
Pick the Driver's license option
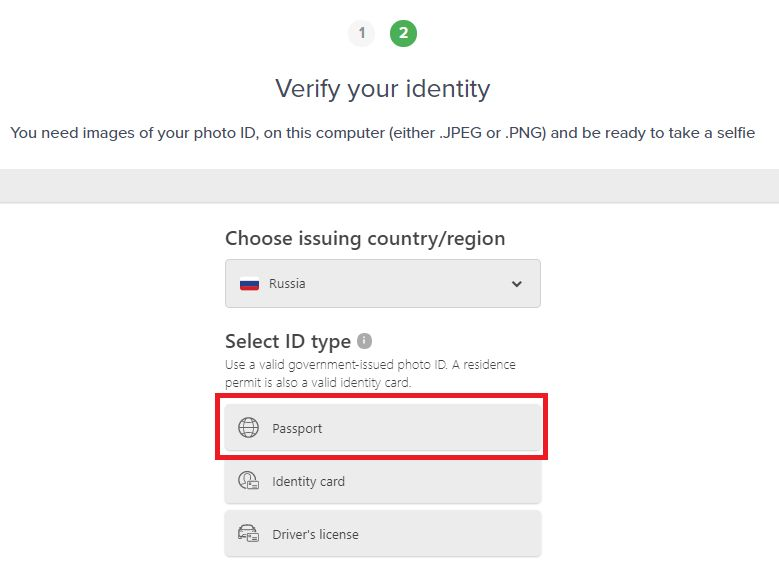coord(383,534)
